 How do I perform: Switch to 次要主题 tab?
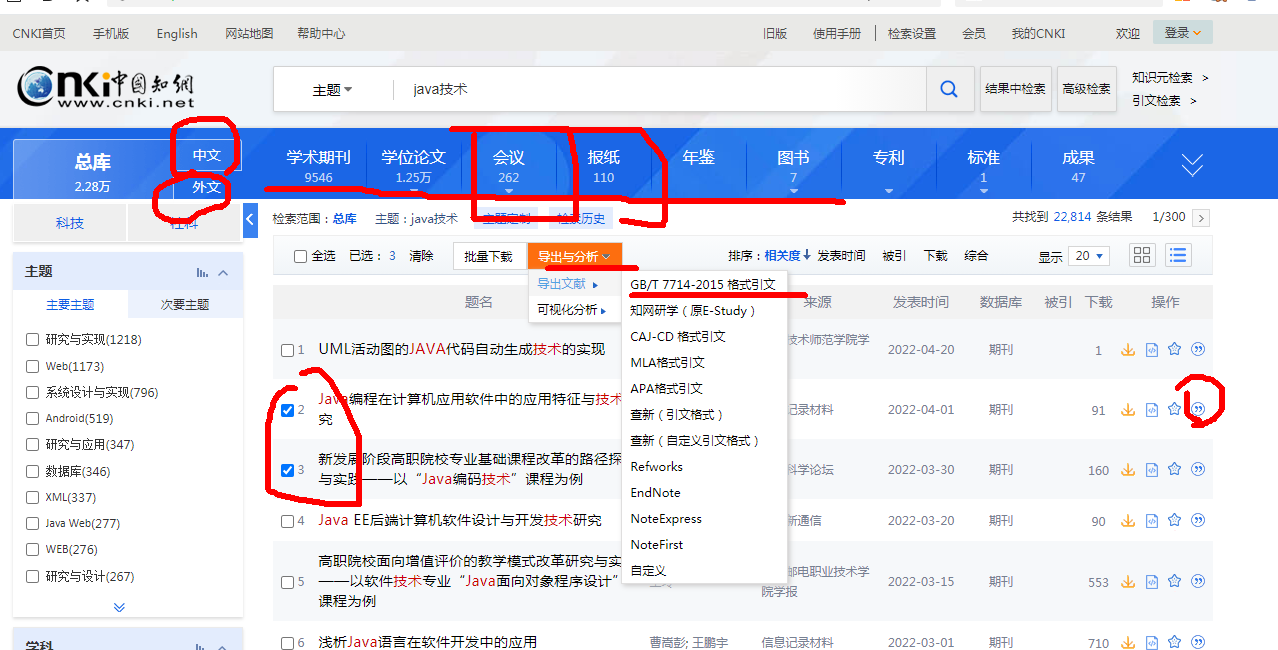(185, 305)
